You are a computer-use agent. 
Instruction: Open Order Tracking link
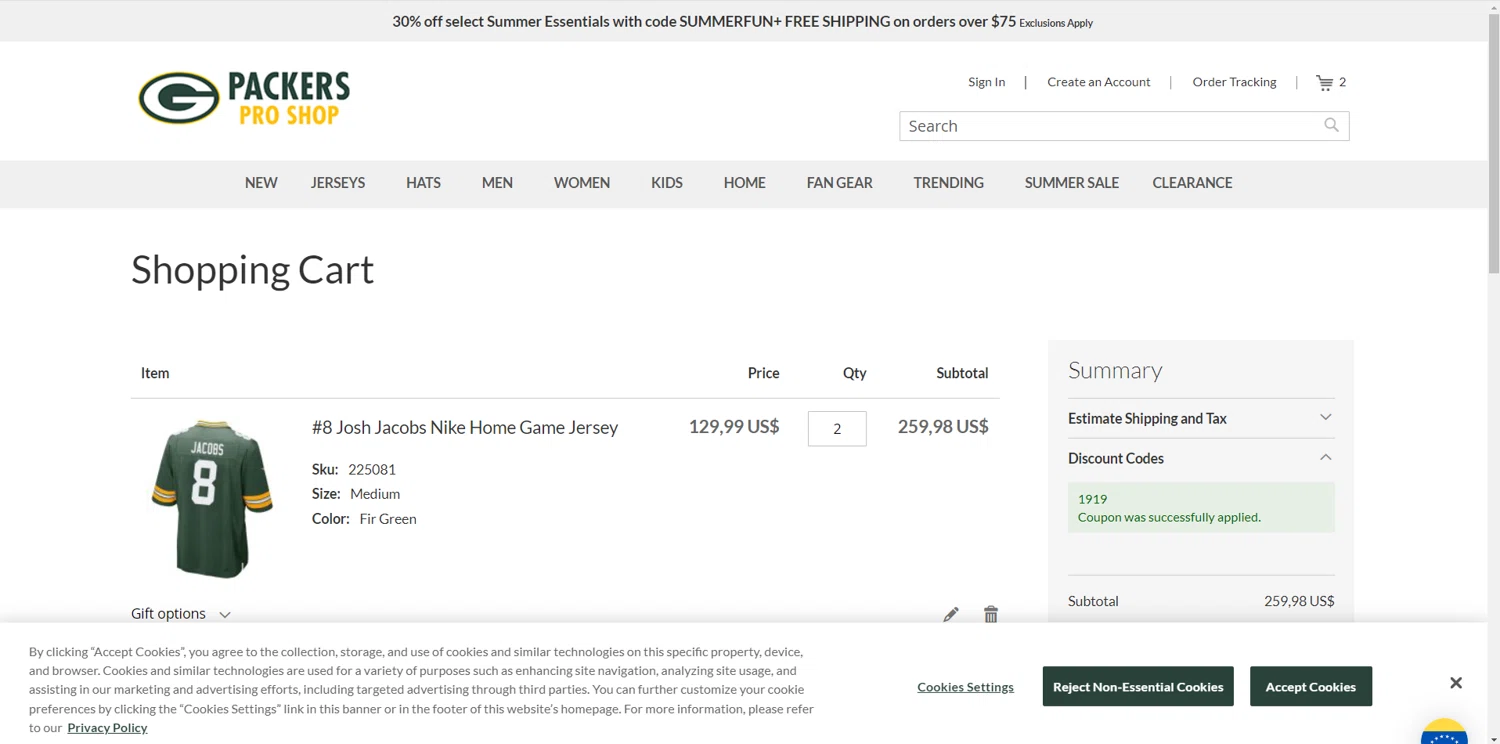point(1234,82)
